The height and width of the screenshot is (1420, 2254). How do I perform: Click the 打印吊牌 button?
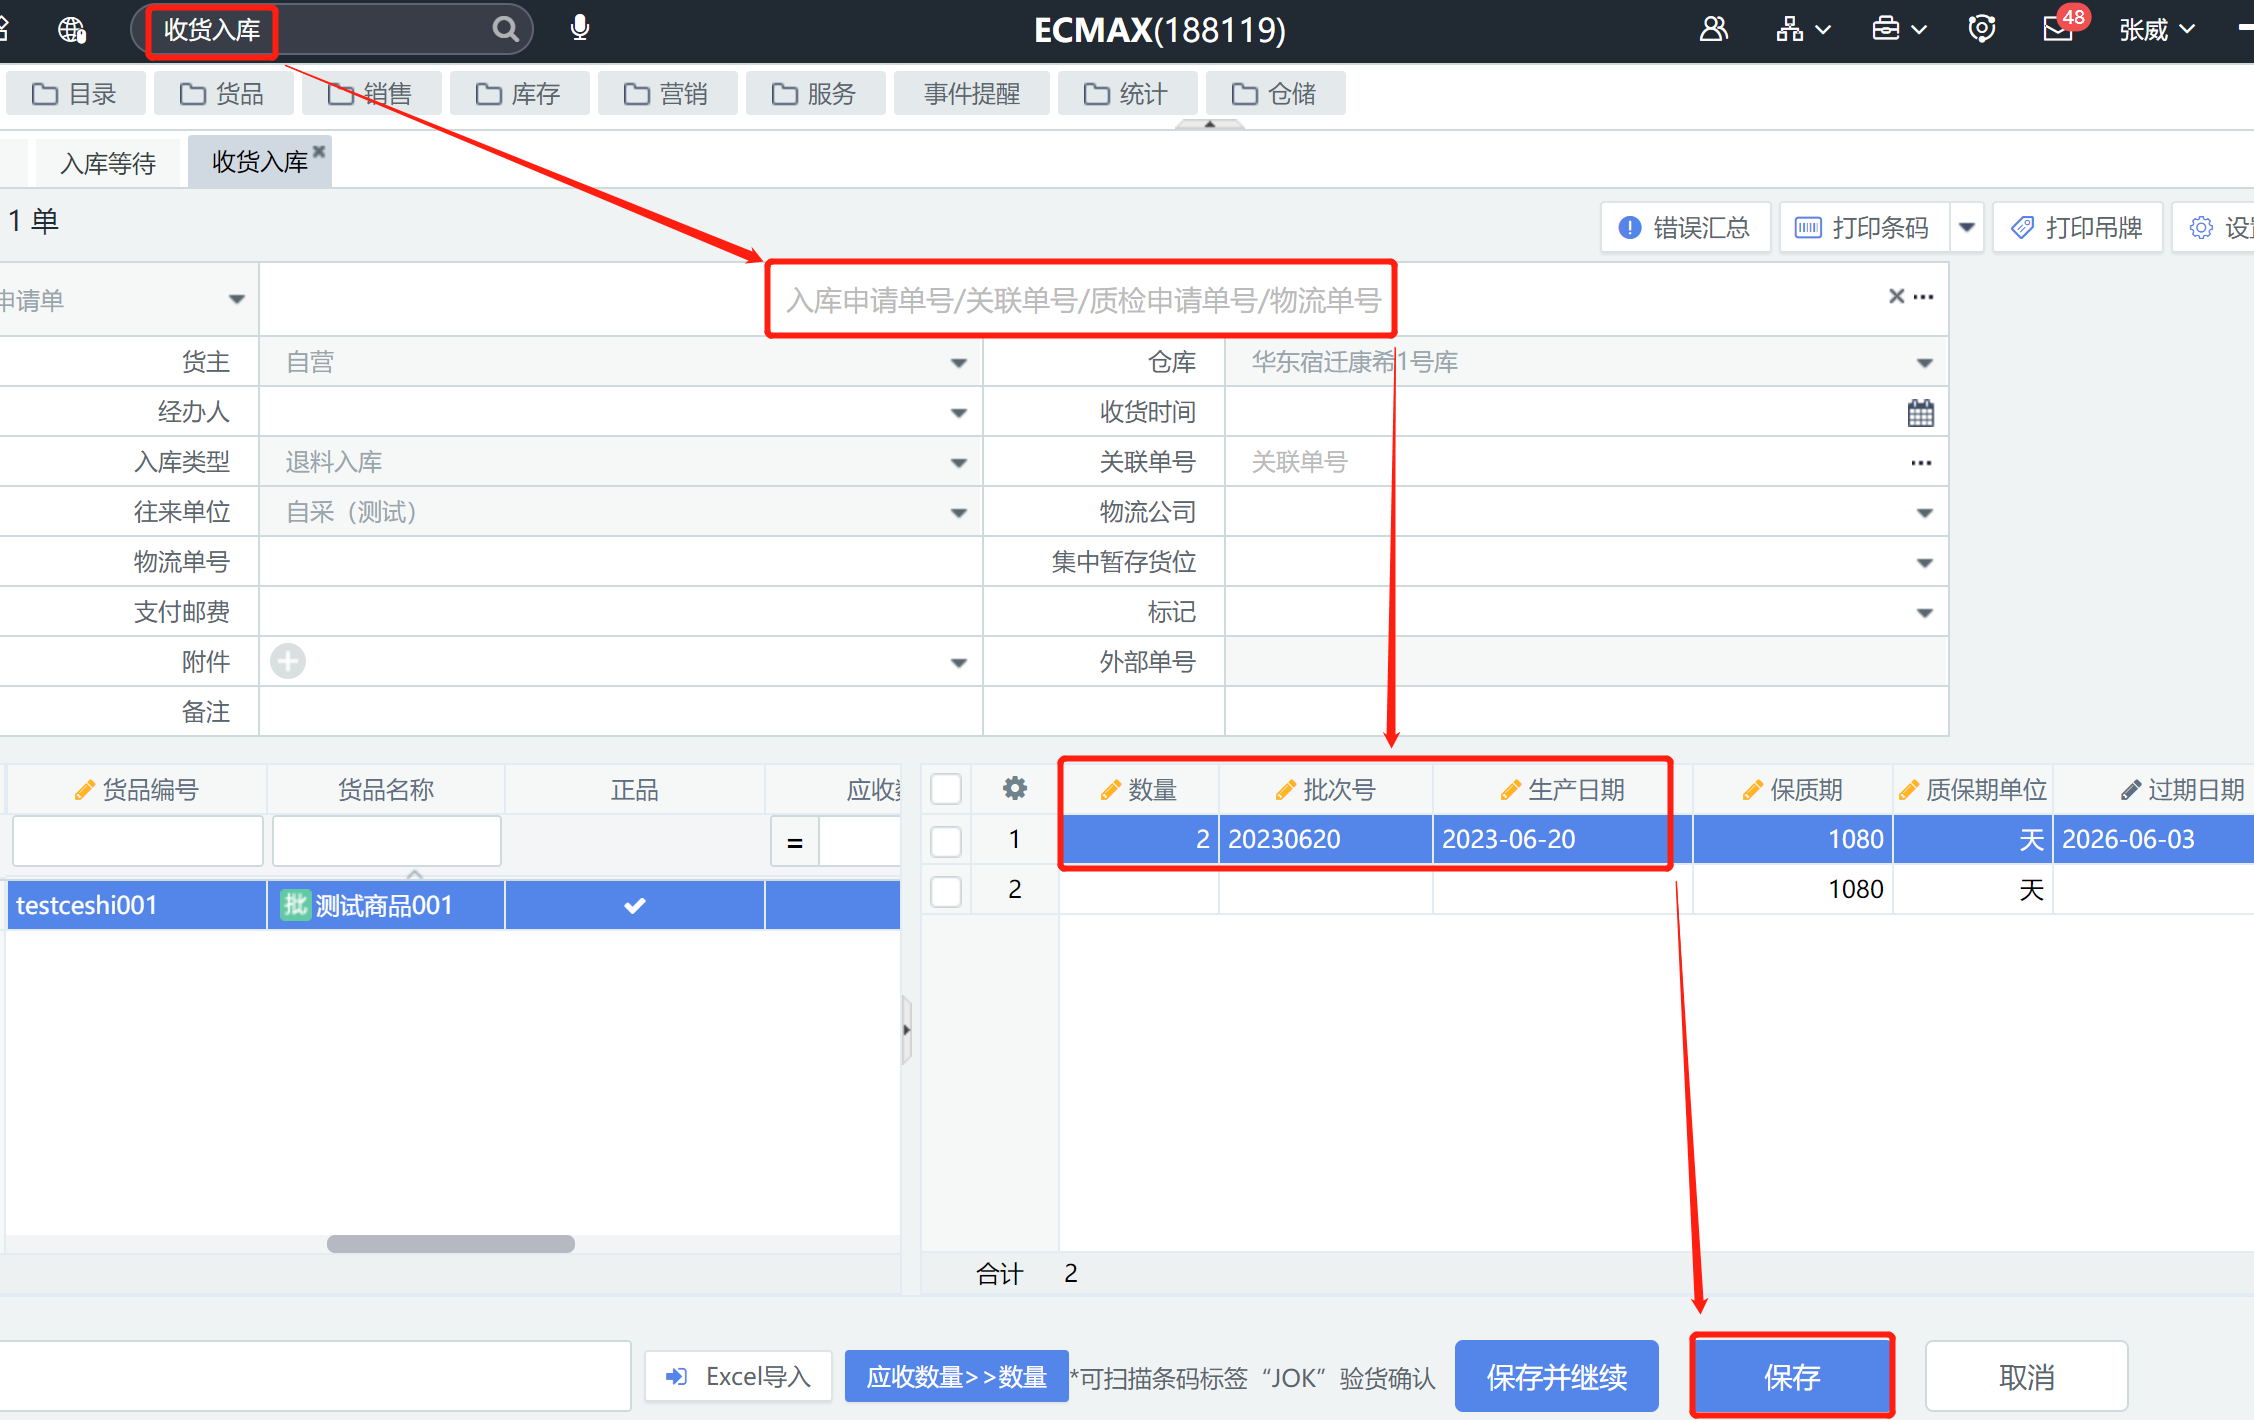pos(2078,228)
